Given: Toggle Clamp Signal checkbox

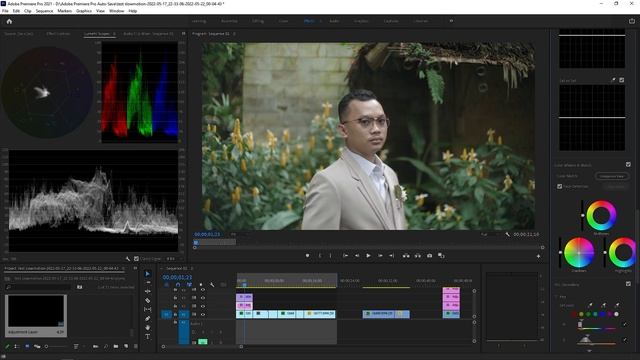Looking at the screenshot, I should coord(136,259).
